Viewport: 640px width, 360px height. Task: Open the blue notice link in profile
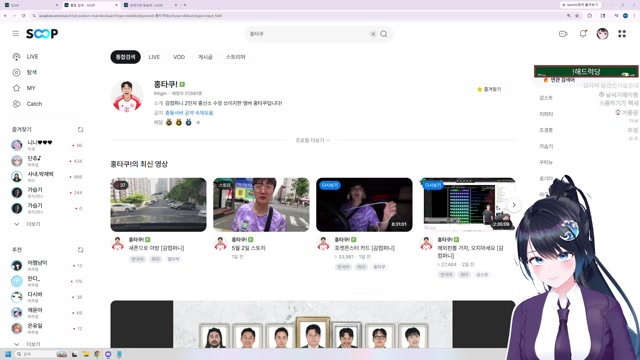click(189, 113)
